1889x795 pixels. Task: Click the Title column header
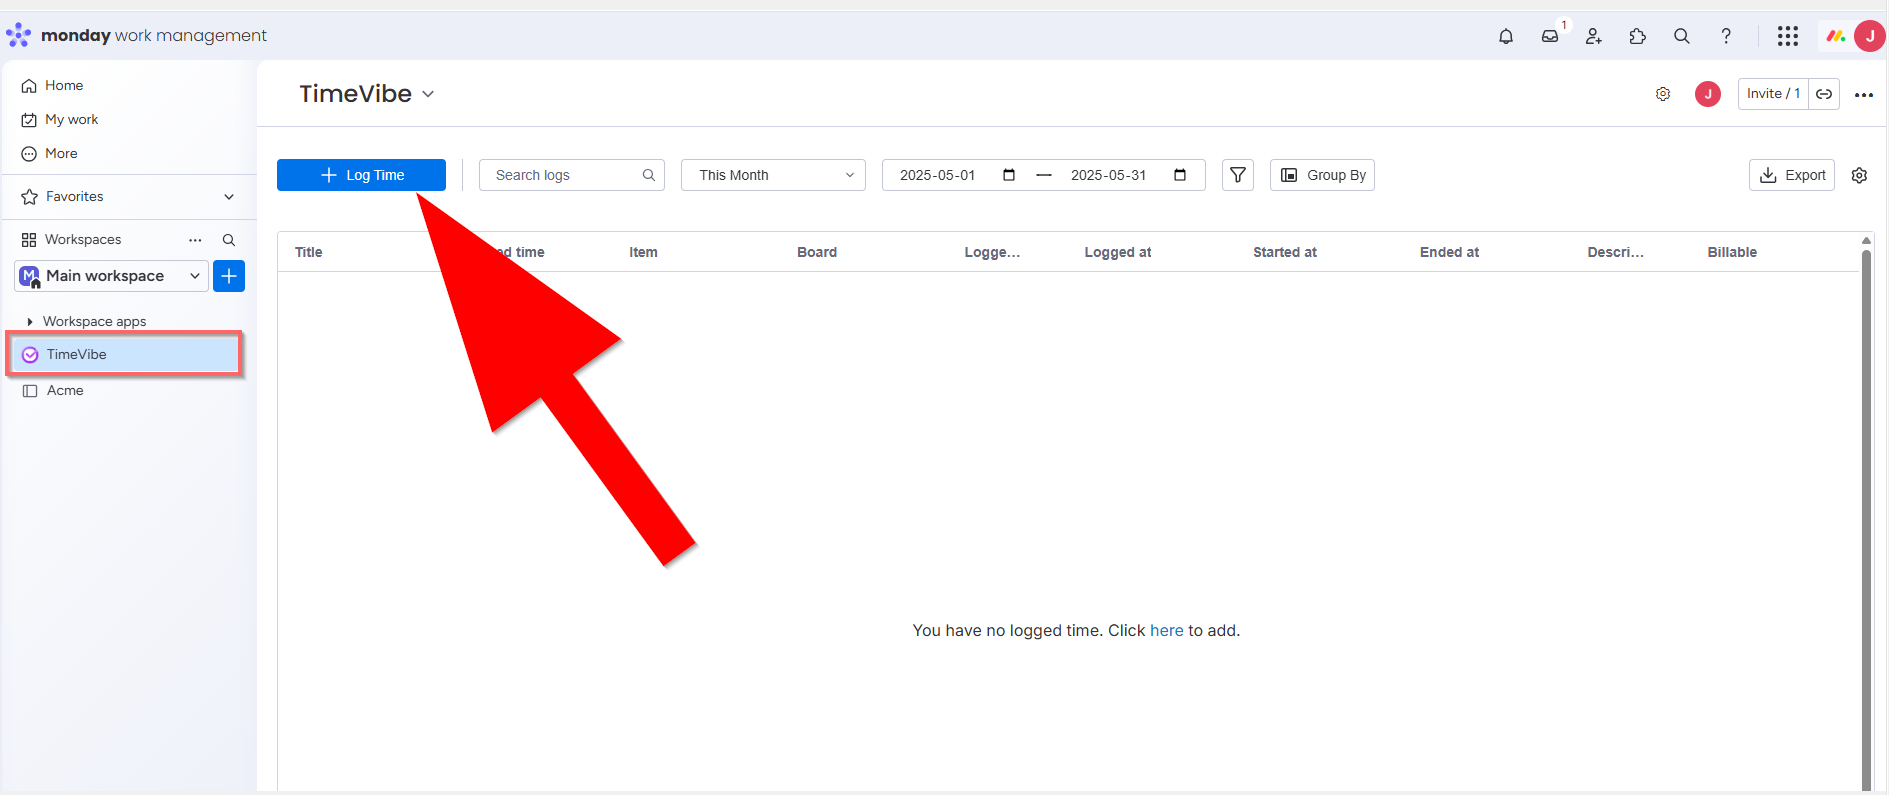click(x=309, y=252)
